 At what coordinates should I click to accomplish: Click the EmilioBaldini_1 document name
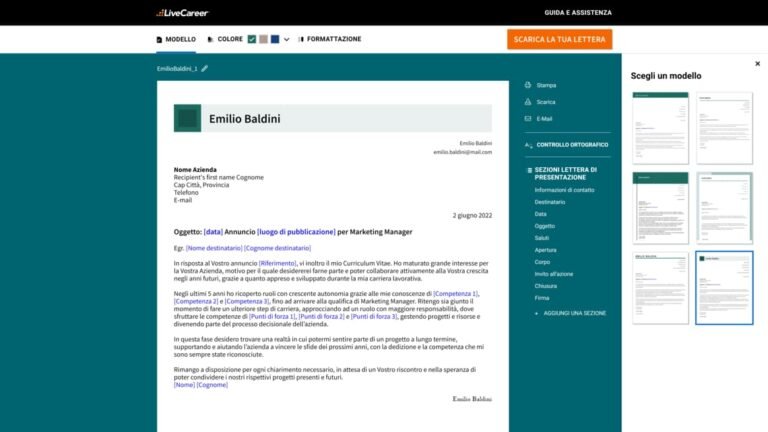click(177, 69)
